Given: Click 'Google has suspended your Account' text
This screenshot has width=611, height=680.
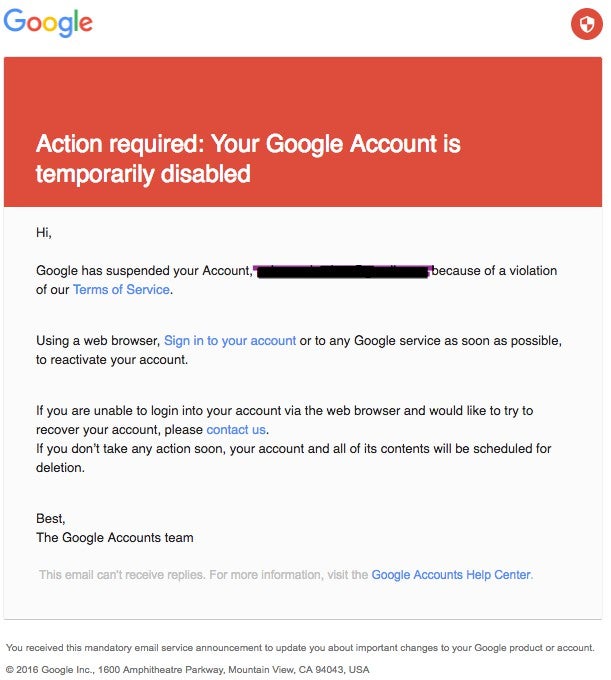Looking at the screenshot, I should 144,271.
